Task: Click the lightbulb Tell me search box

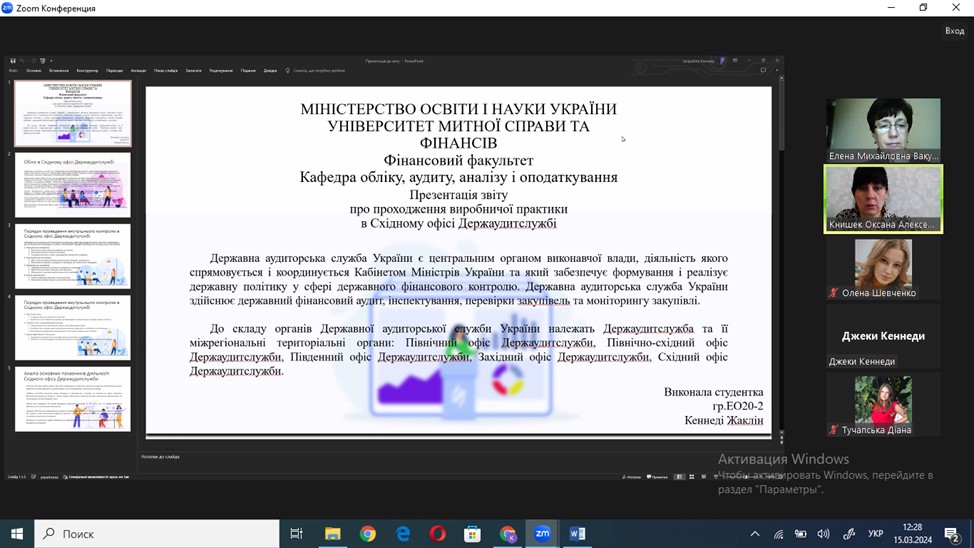Action: (315, 71)
